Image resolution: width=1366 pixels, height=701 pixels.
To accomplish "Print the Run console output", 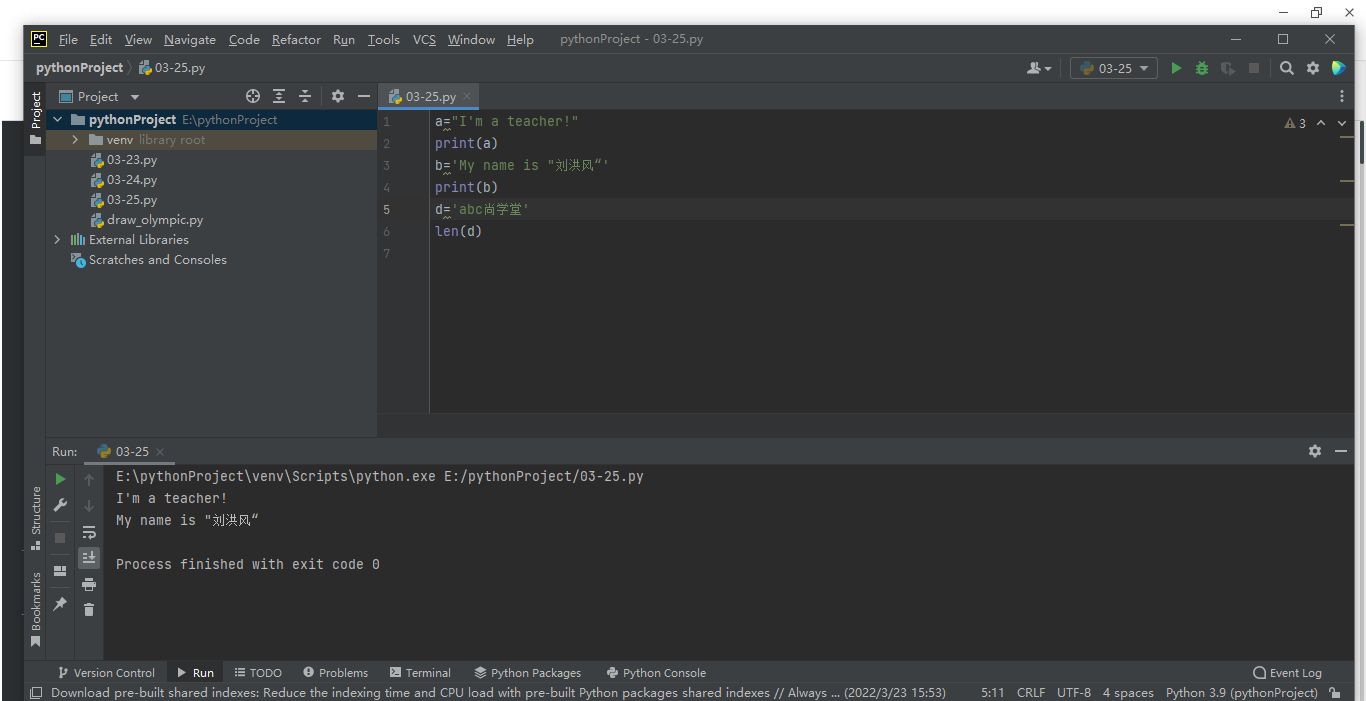I will click(x=89, y=584).
